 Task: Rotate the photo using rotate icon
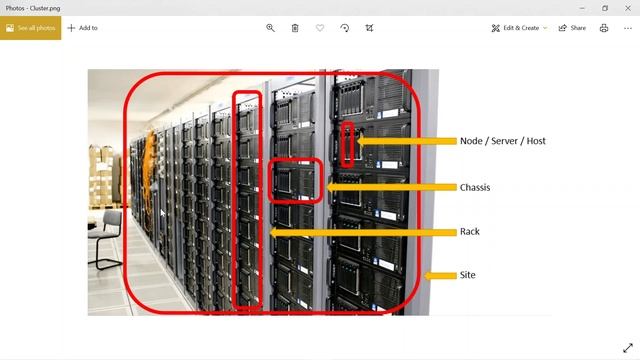coord(345,28)
